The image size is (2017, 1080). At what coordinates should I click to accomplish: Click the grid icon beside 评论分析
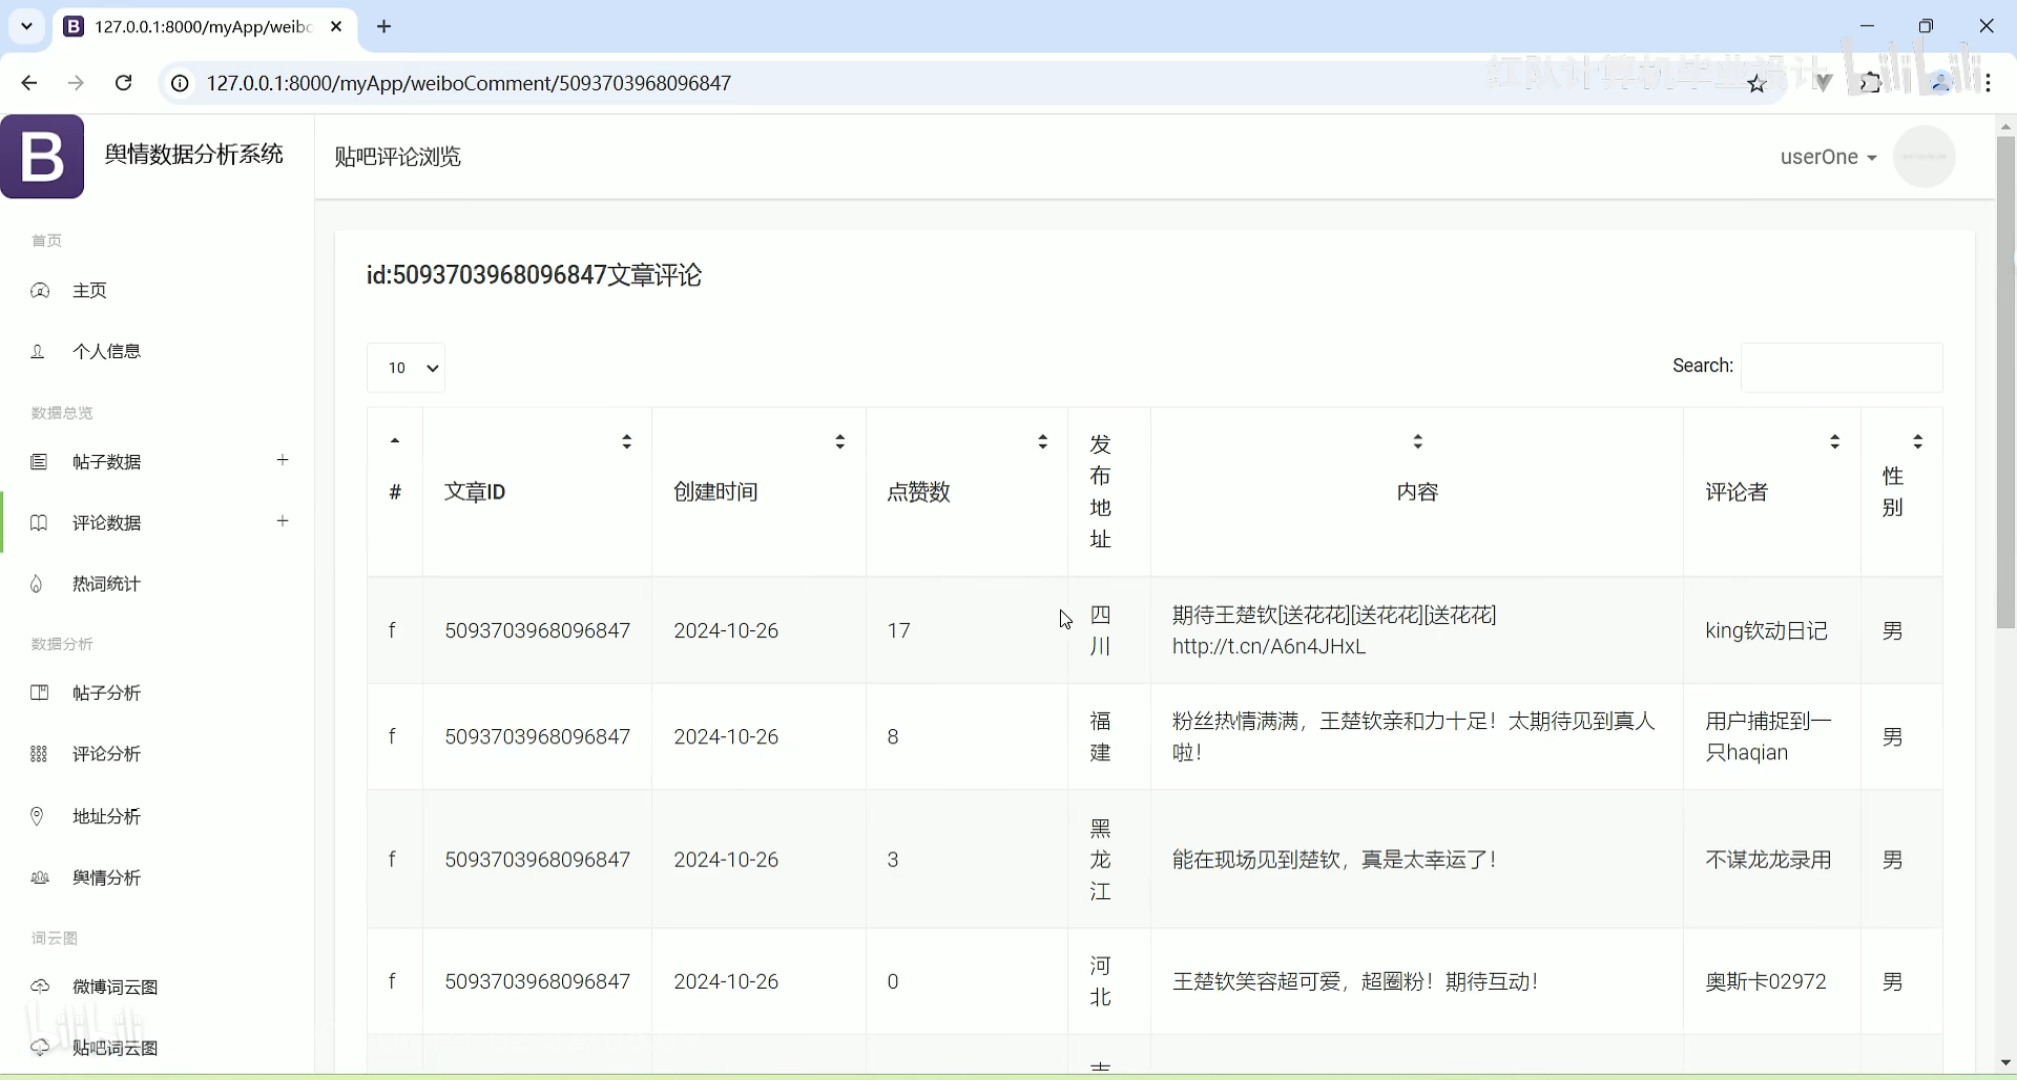tap(39, 754)
